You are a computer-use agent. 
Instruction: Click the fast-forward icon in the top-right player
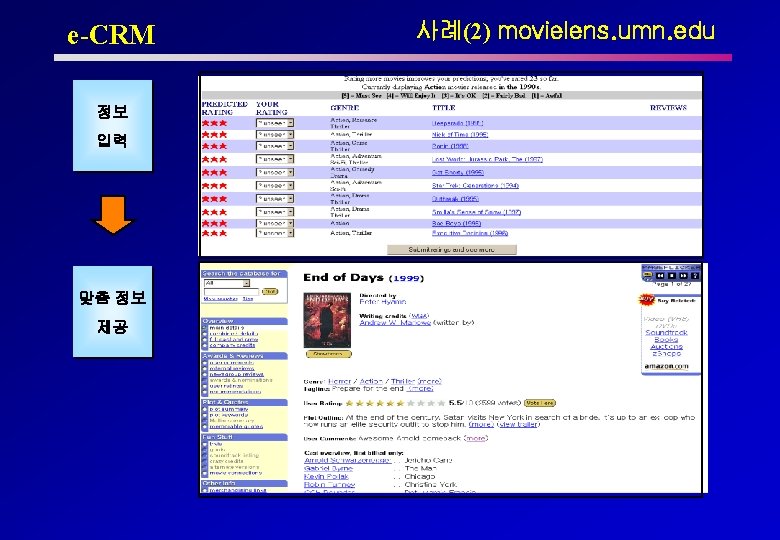(x=683, y=275)
